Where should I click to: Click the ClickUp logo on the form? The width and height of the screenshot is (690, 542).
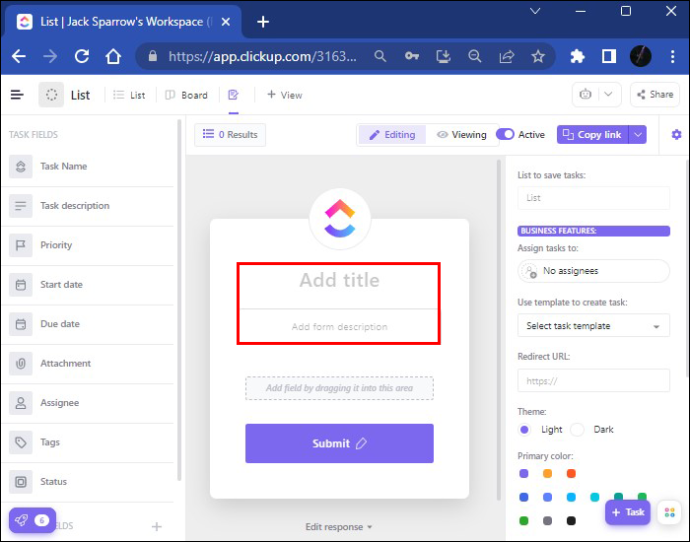[x=340, y=219]
